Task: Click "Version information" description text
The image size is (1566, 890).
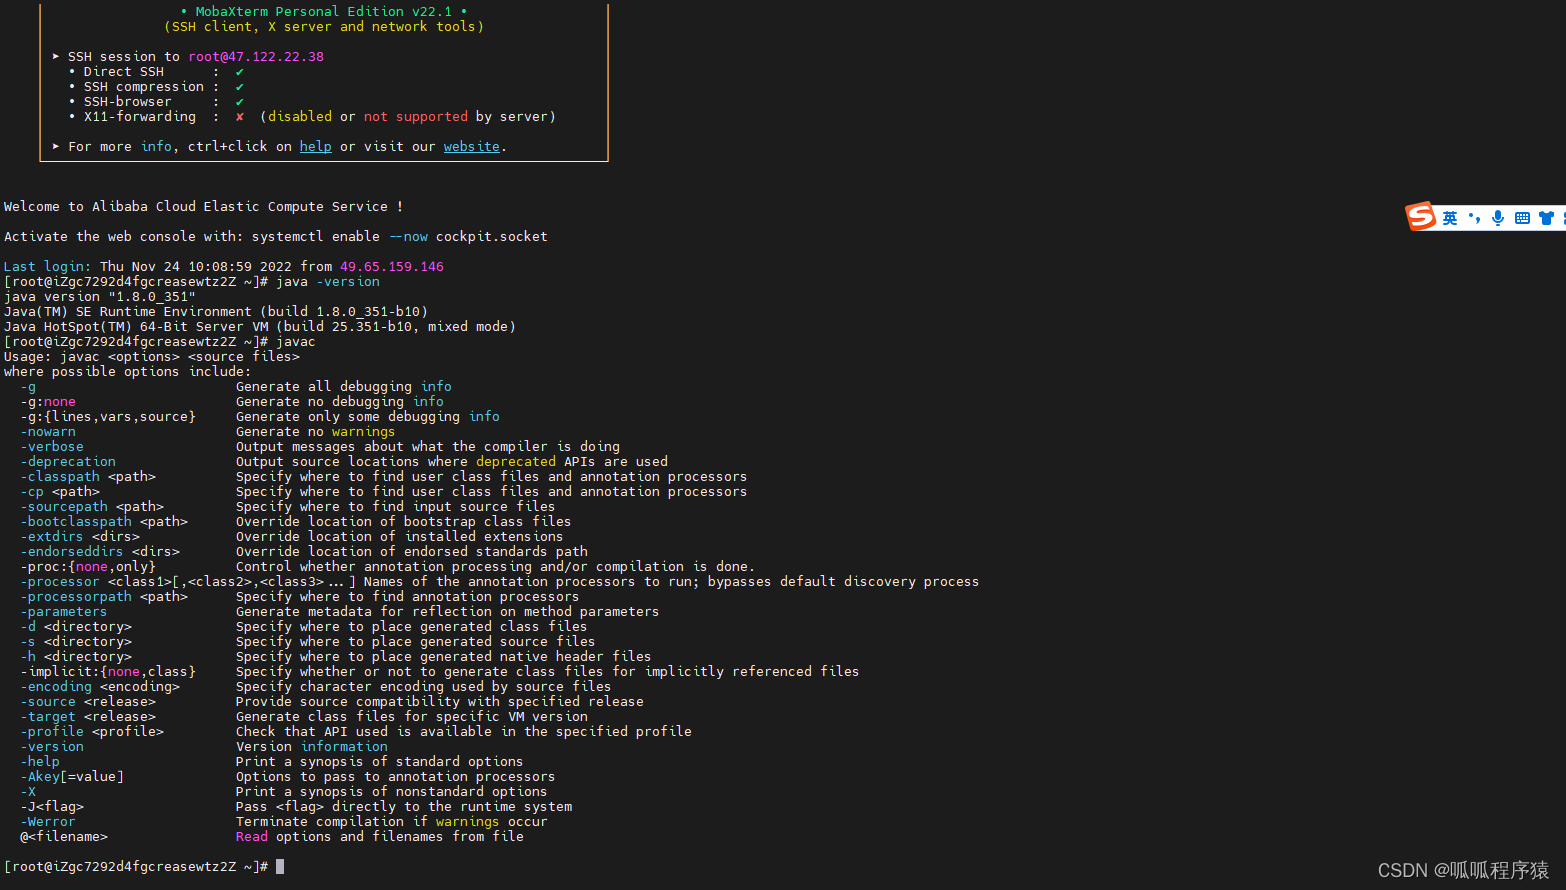Action: click(312, 747)
